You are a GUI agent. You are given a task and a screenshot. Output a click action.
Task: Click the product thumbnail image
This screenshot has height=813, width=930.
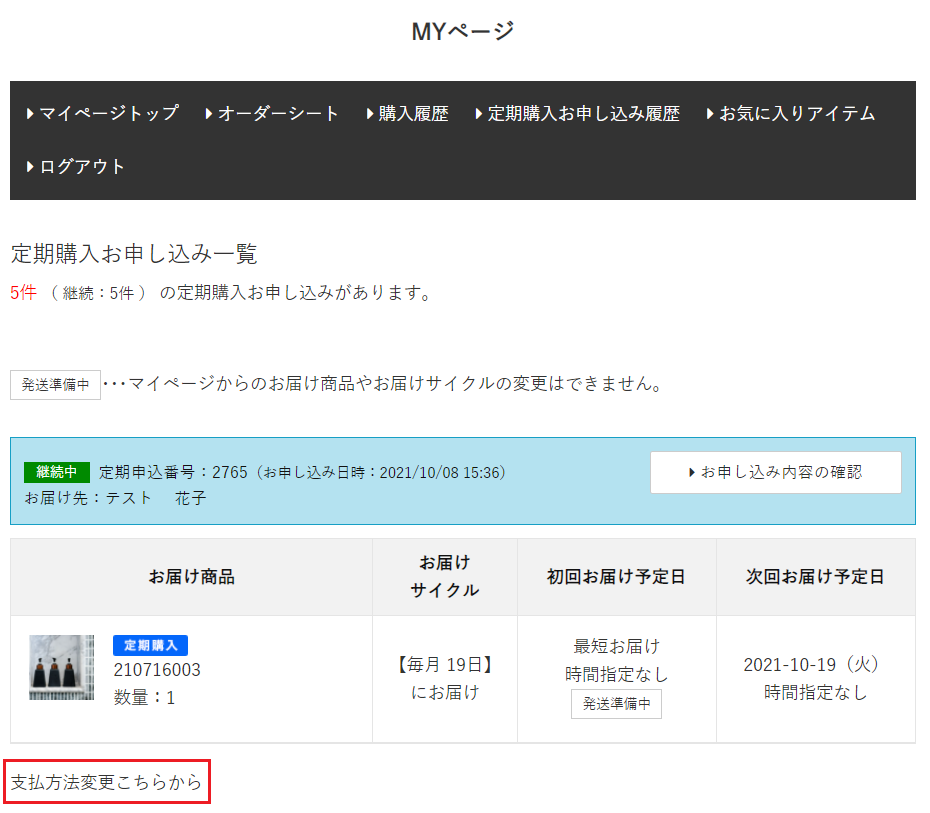(61, 667)
